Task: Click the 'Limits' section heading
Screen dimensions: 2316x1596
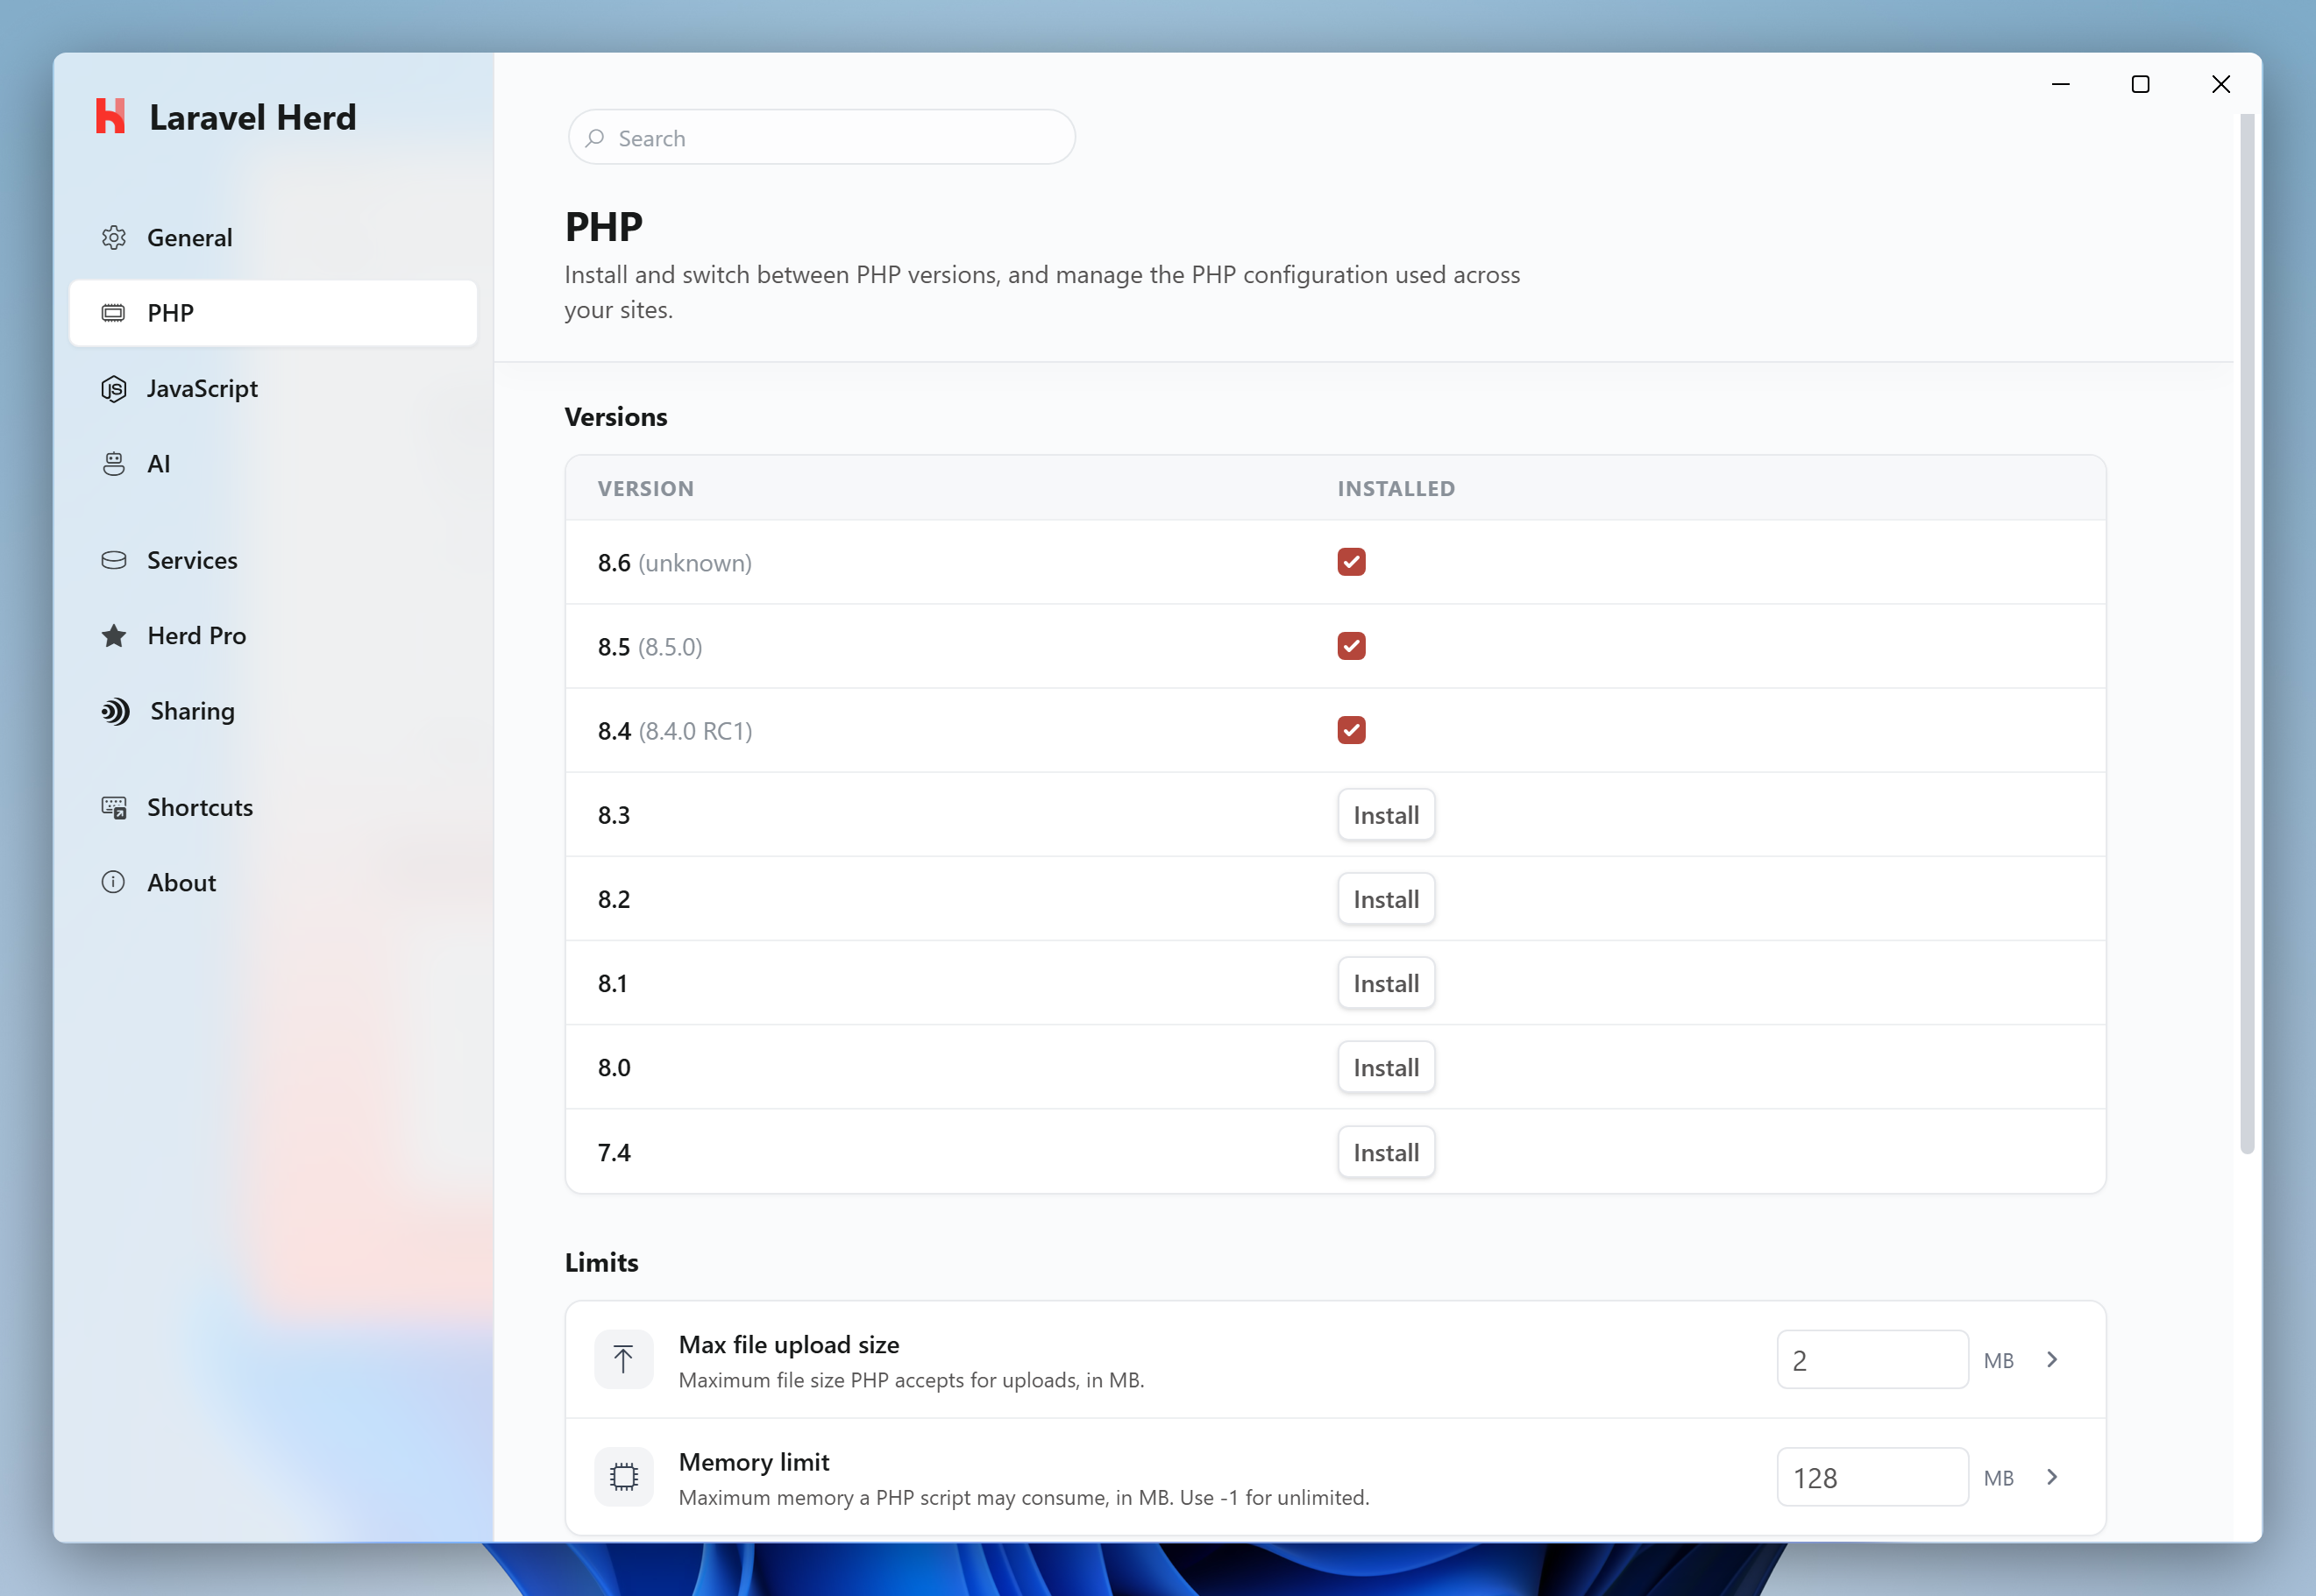Action: coord(601,1263)
